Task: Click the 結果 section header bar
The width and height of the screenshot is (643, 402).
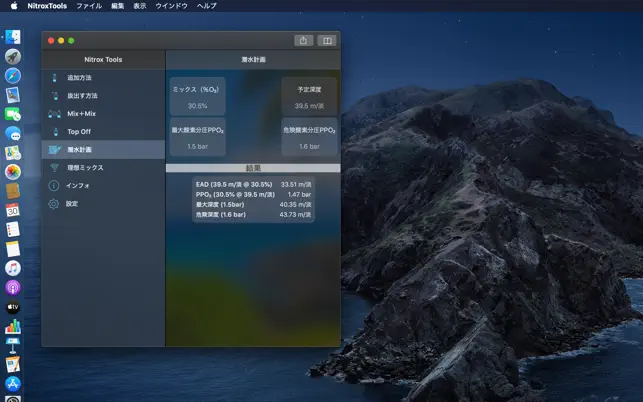Action: pos(253,168)
